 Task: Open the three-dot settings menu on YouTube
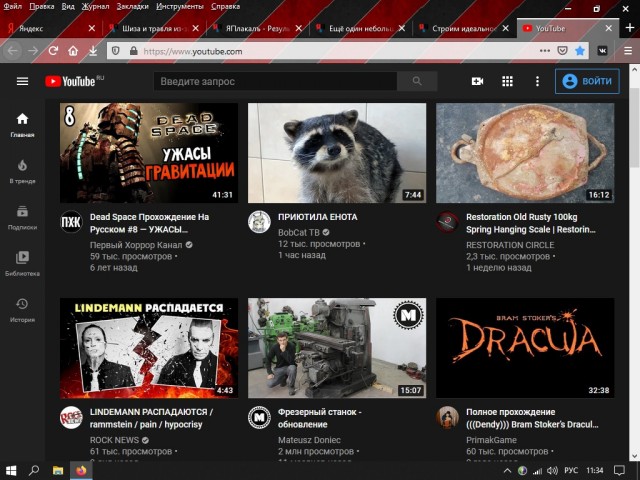[537, 81]
